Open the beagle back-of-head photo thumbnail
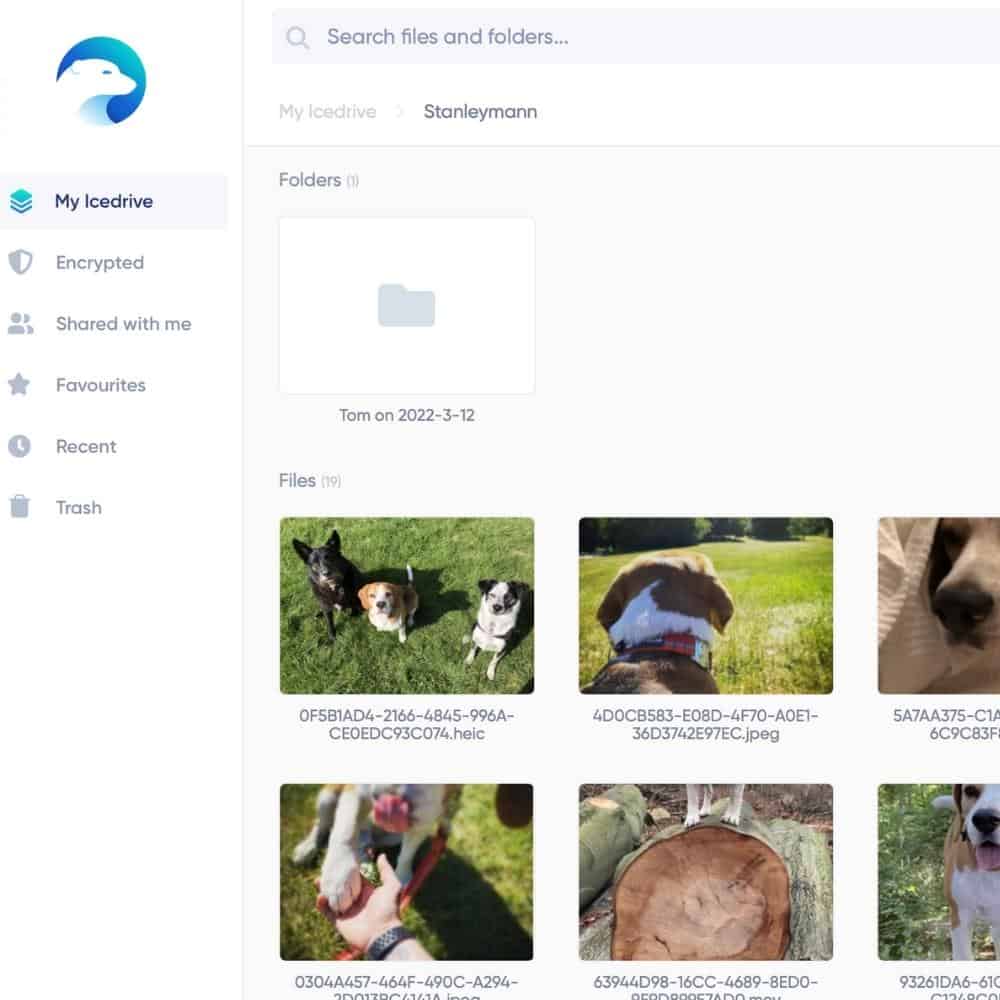This screenshot has width=1000, height=1000. (x=706, y=605)
